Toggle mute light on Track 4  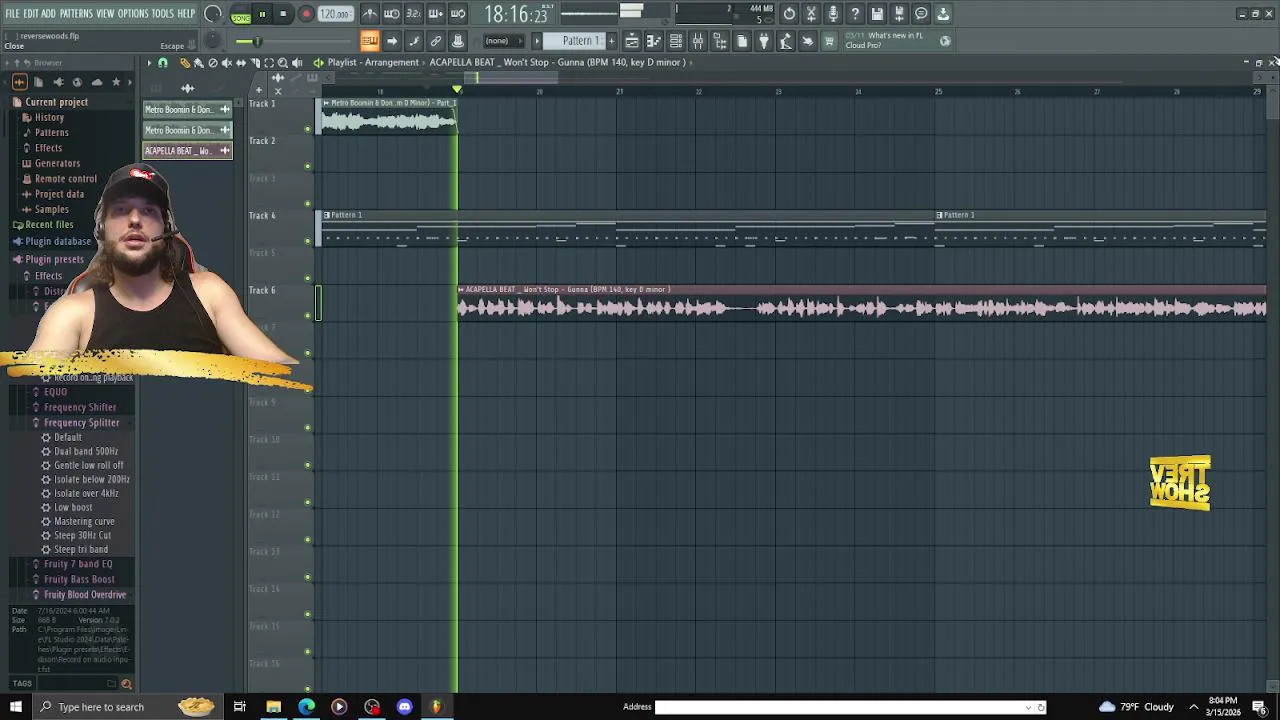(x=308, y=241)
